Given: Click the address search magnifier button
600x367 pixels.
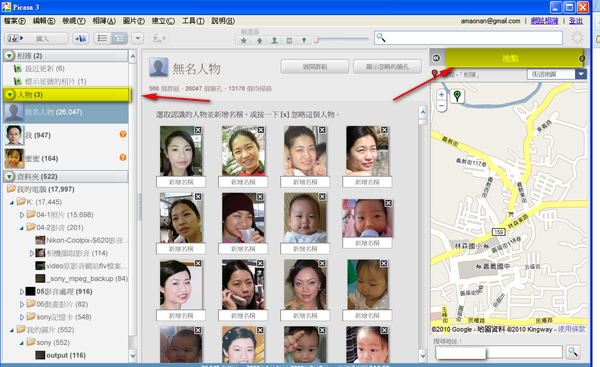Looking at the screenshot, I should 573,352.
